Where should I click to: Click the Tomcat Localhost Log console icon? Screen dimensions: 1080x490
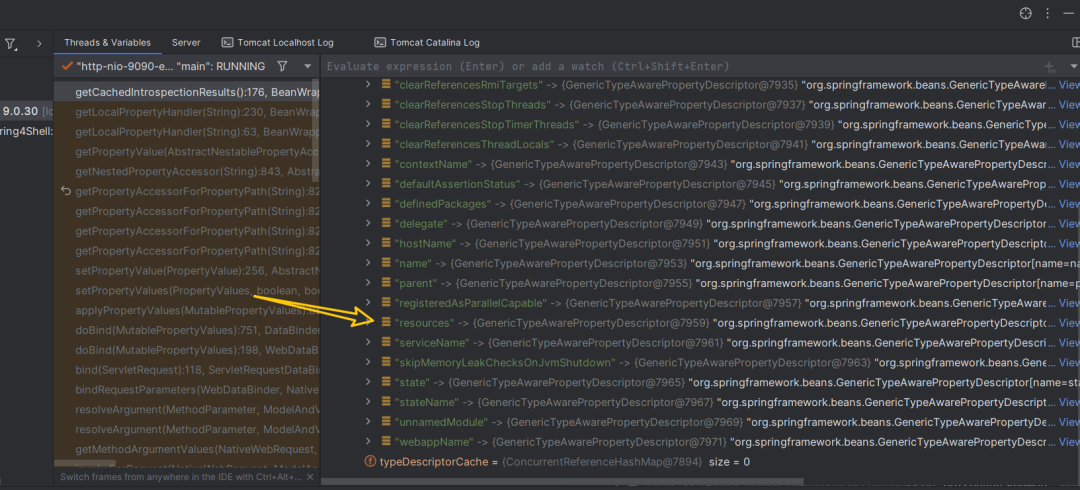pos(227,43)
